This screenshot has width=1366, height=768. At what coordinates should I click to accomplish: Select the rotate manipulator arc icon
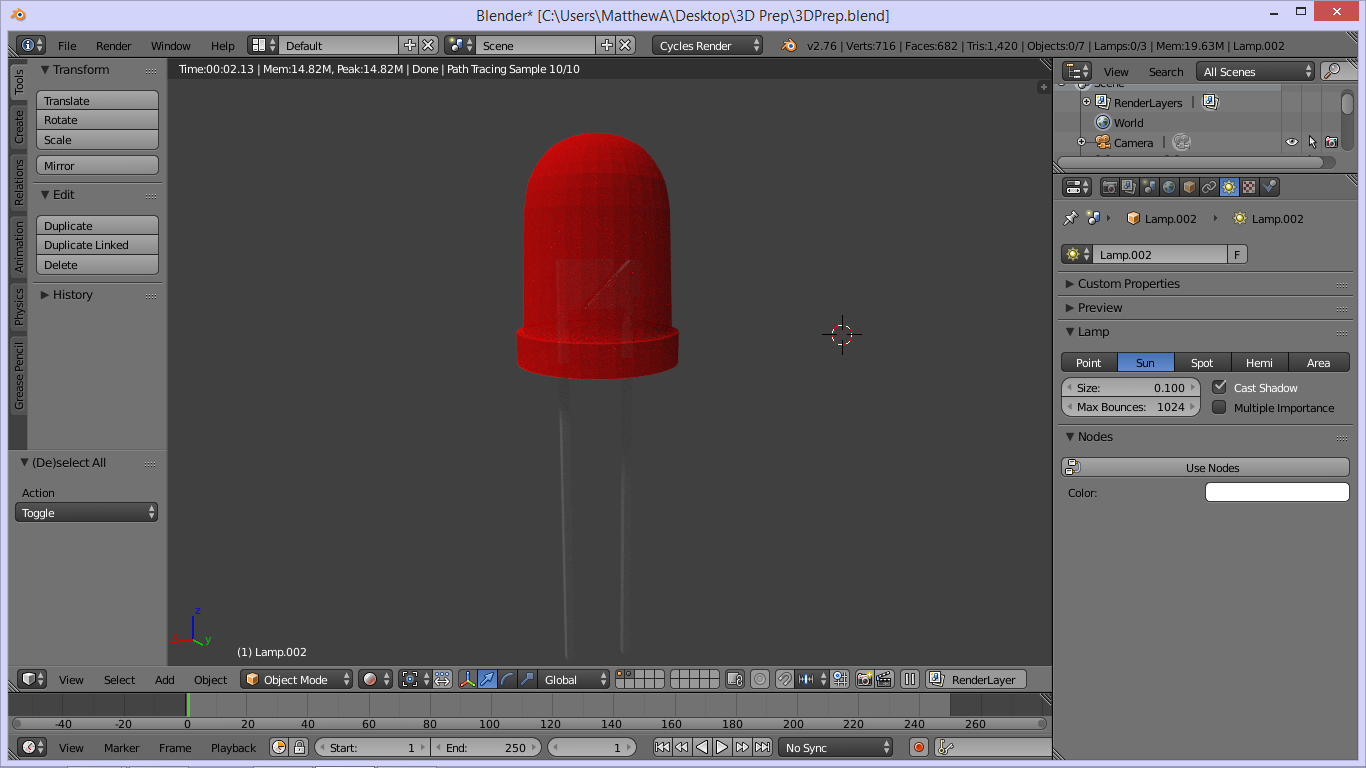coord(507,679)
